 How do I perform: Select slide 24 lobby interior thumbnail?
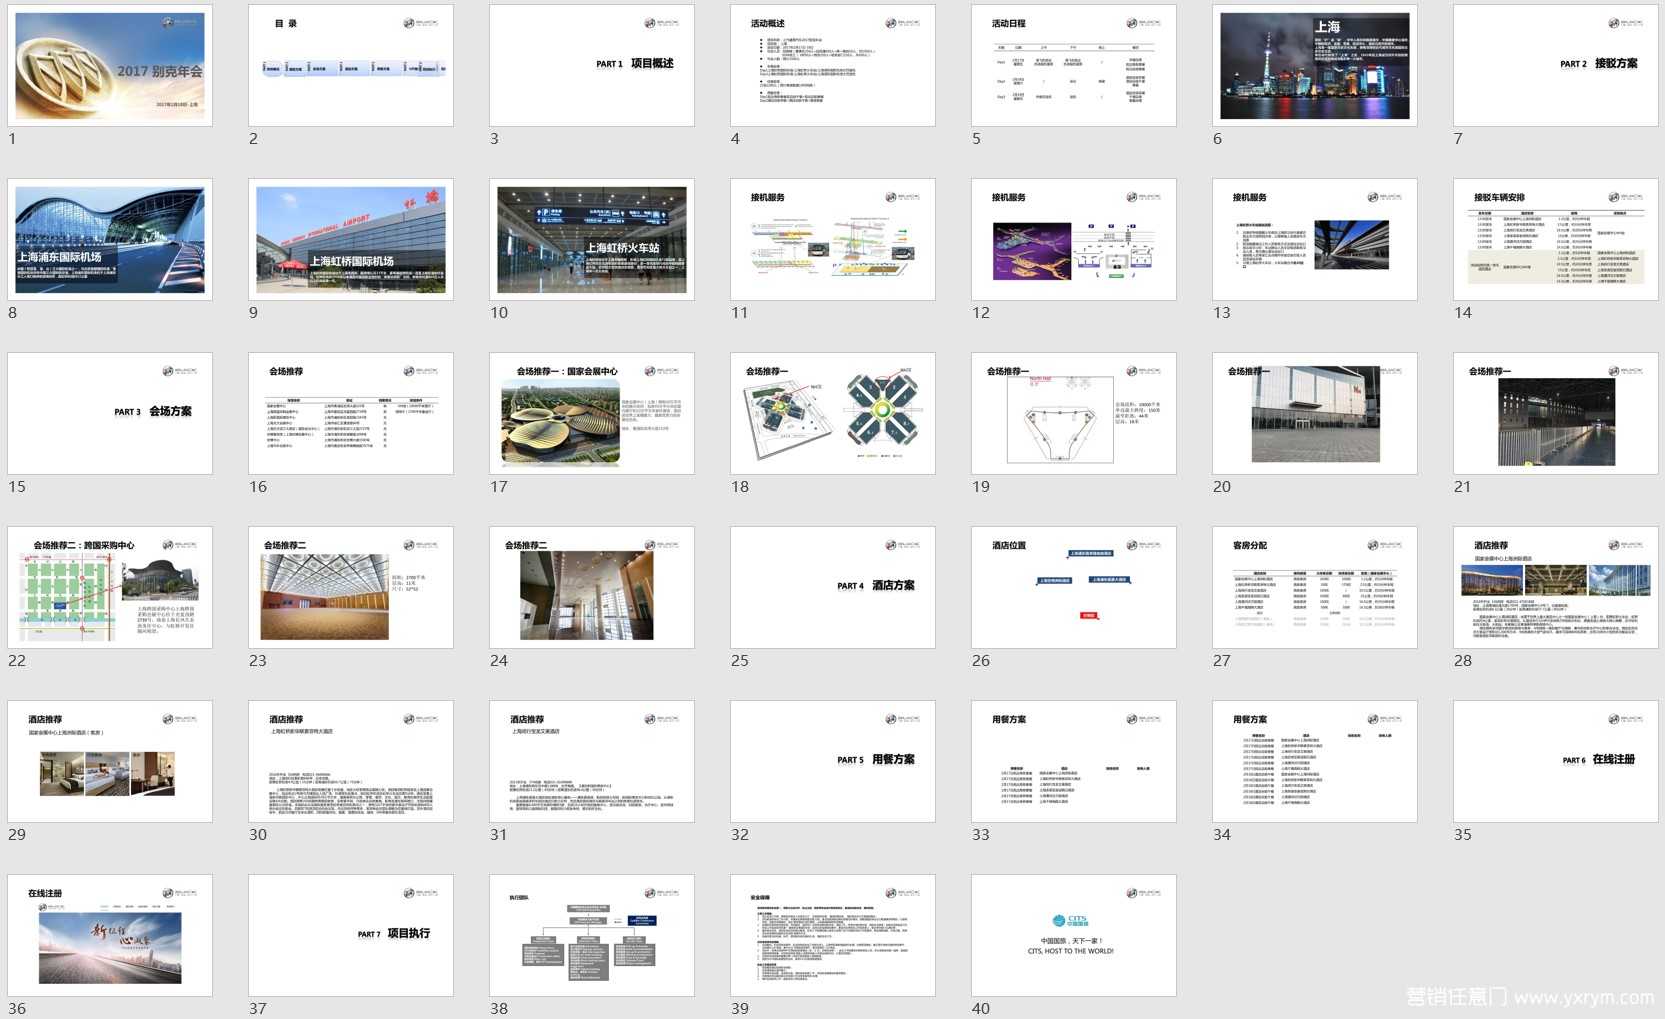click(592, 587)
